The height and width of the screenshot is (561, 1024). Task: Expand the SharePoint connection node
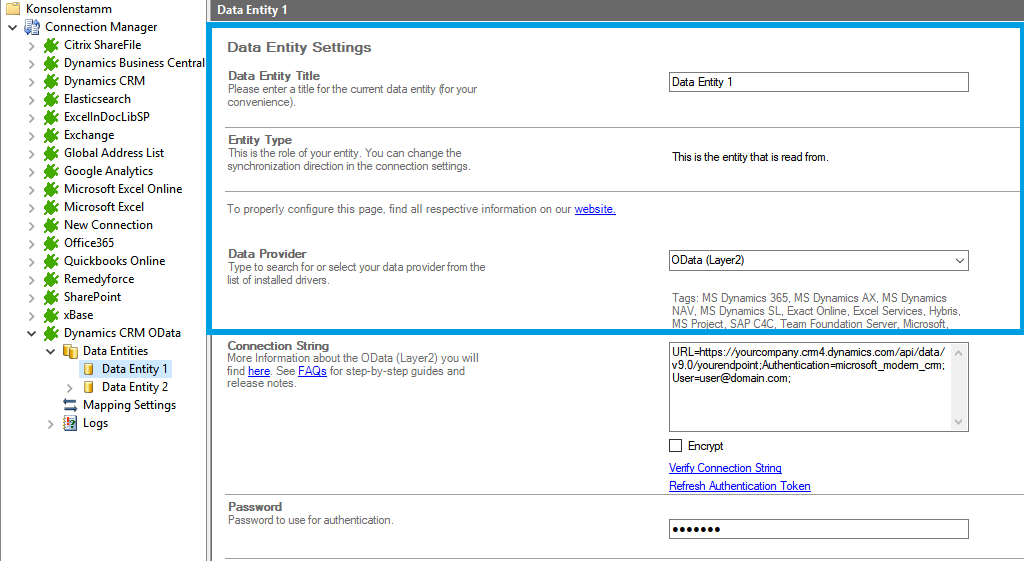coord(31,297)
